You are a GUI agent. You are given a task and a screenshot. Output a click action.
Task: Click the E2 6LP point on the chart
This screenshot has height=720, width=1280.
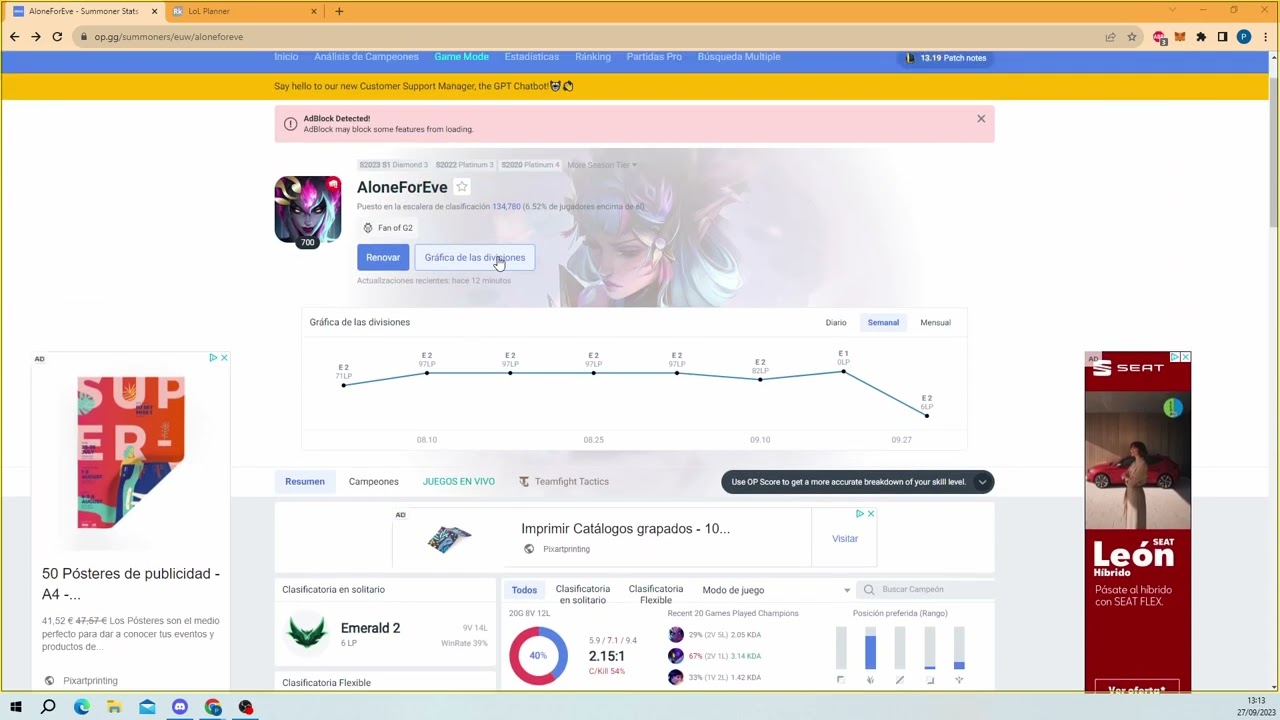(927, 415)
